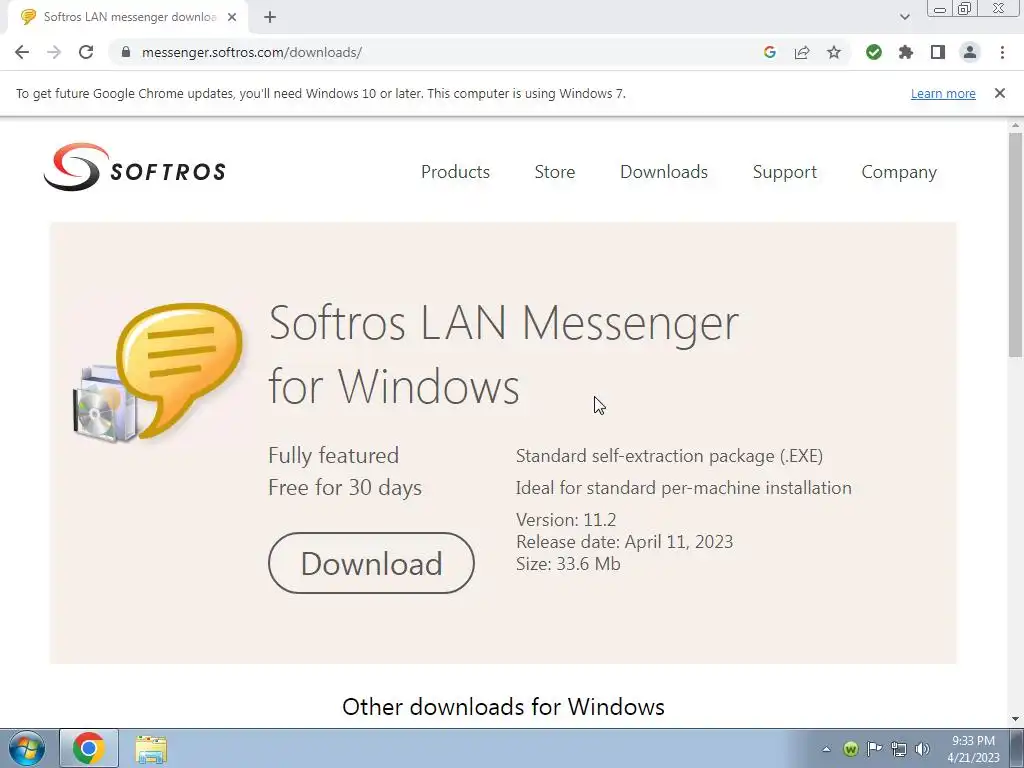This screenshot has height=768, width=1024.
Task: Close the Softros LAN messenger tab
Action: pos(232,17)
